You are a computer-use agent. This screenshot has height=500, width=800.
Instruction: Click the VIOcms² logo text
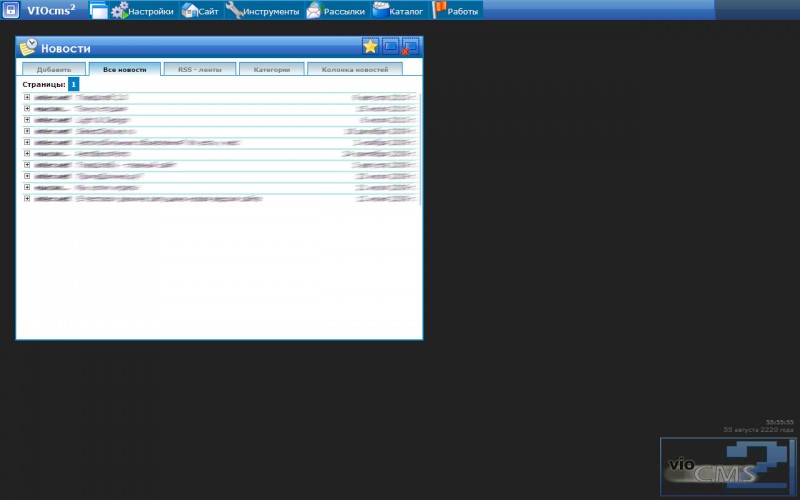[x=51, y=10]
